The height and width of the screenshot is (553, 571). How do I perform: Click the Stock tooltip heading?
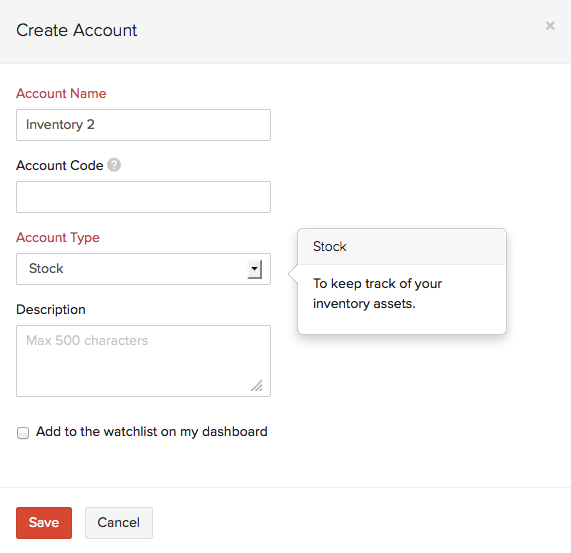330,246
